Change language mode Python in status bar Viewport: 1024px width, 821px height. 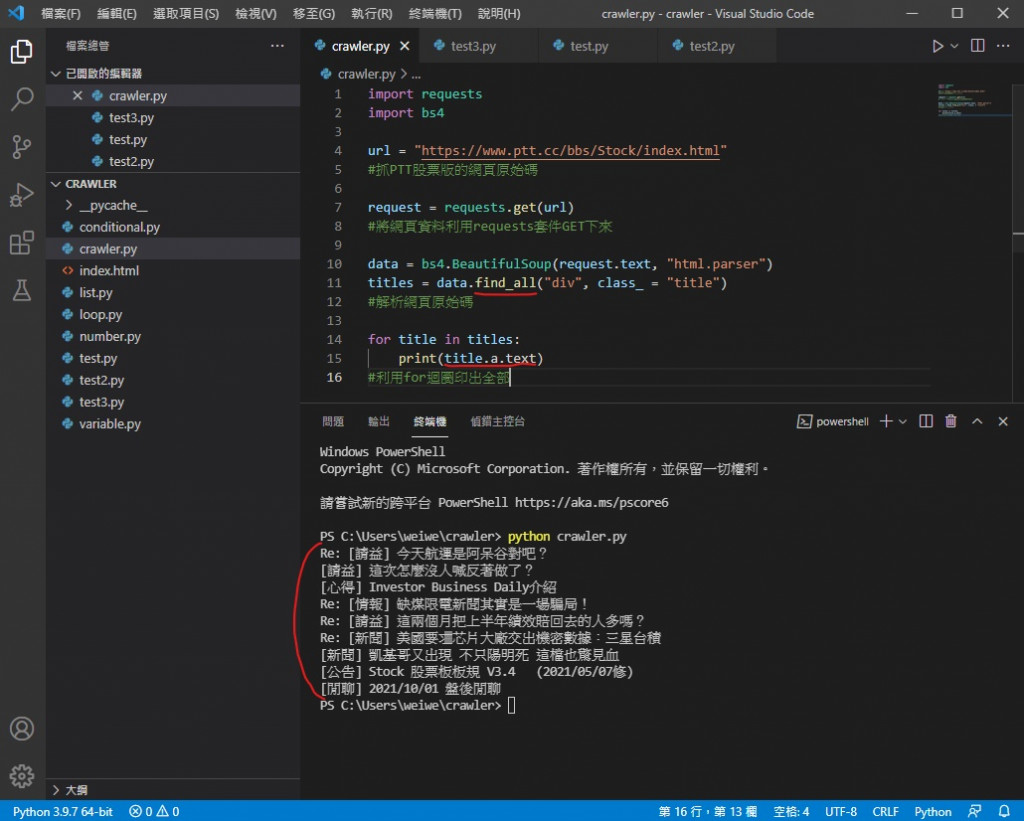click(x=933, y=811)
